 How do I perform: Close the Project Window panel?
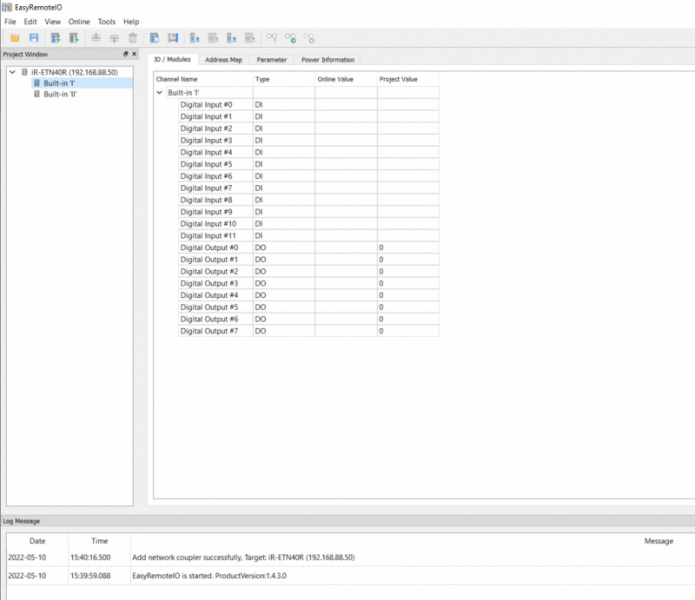pos(135,54)
